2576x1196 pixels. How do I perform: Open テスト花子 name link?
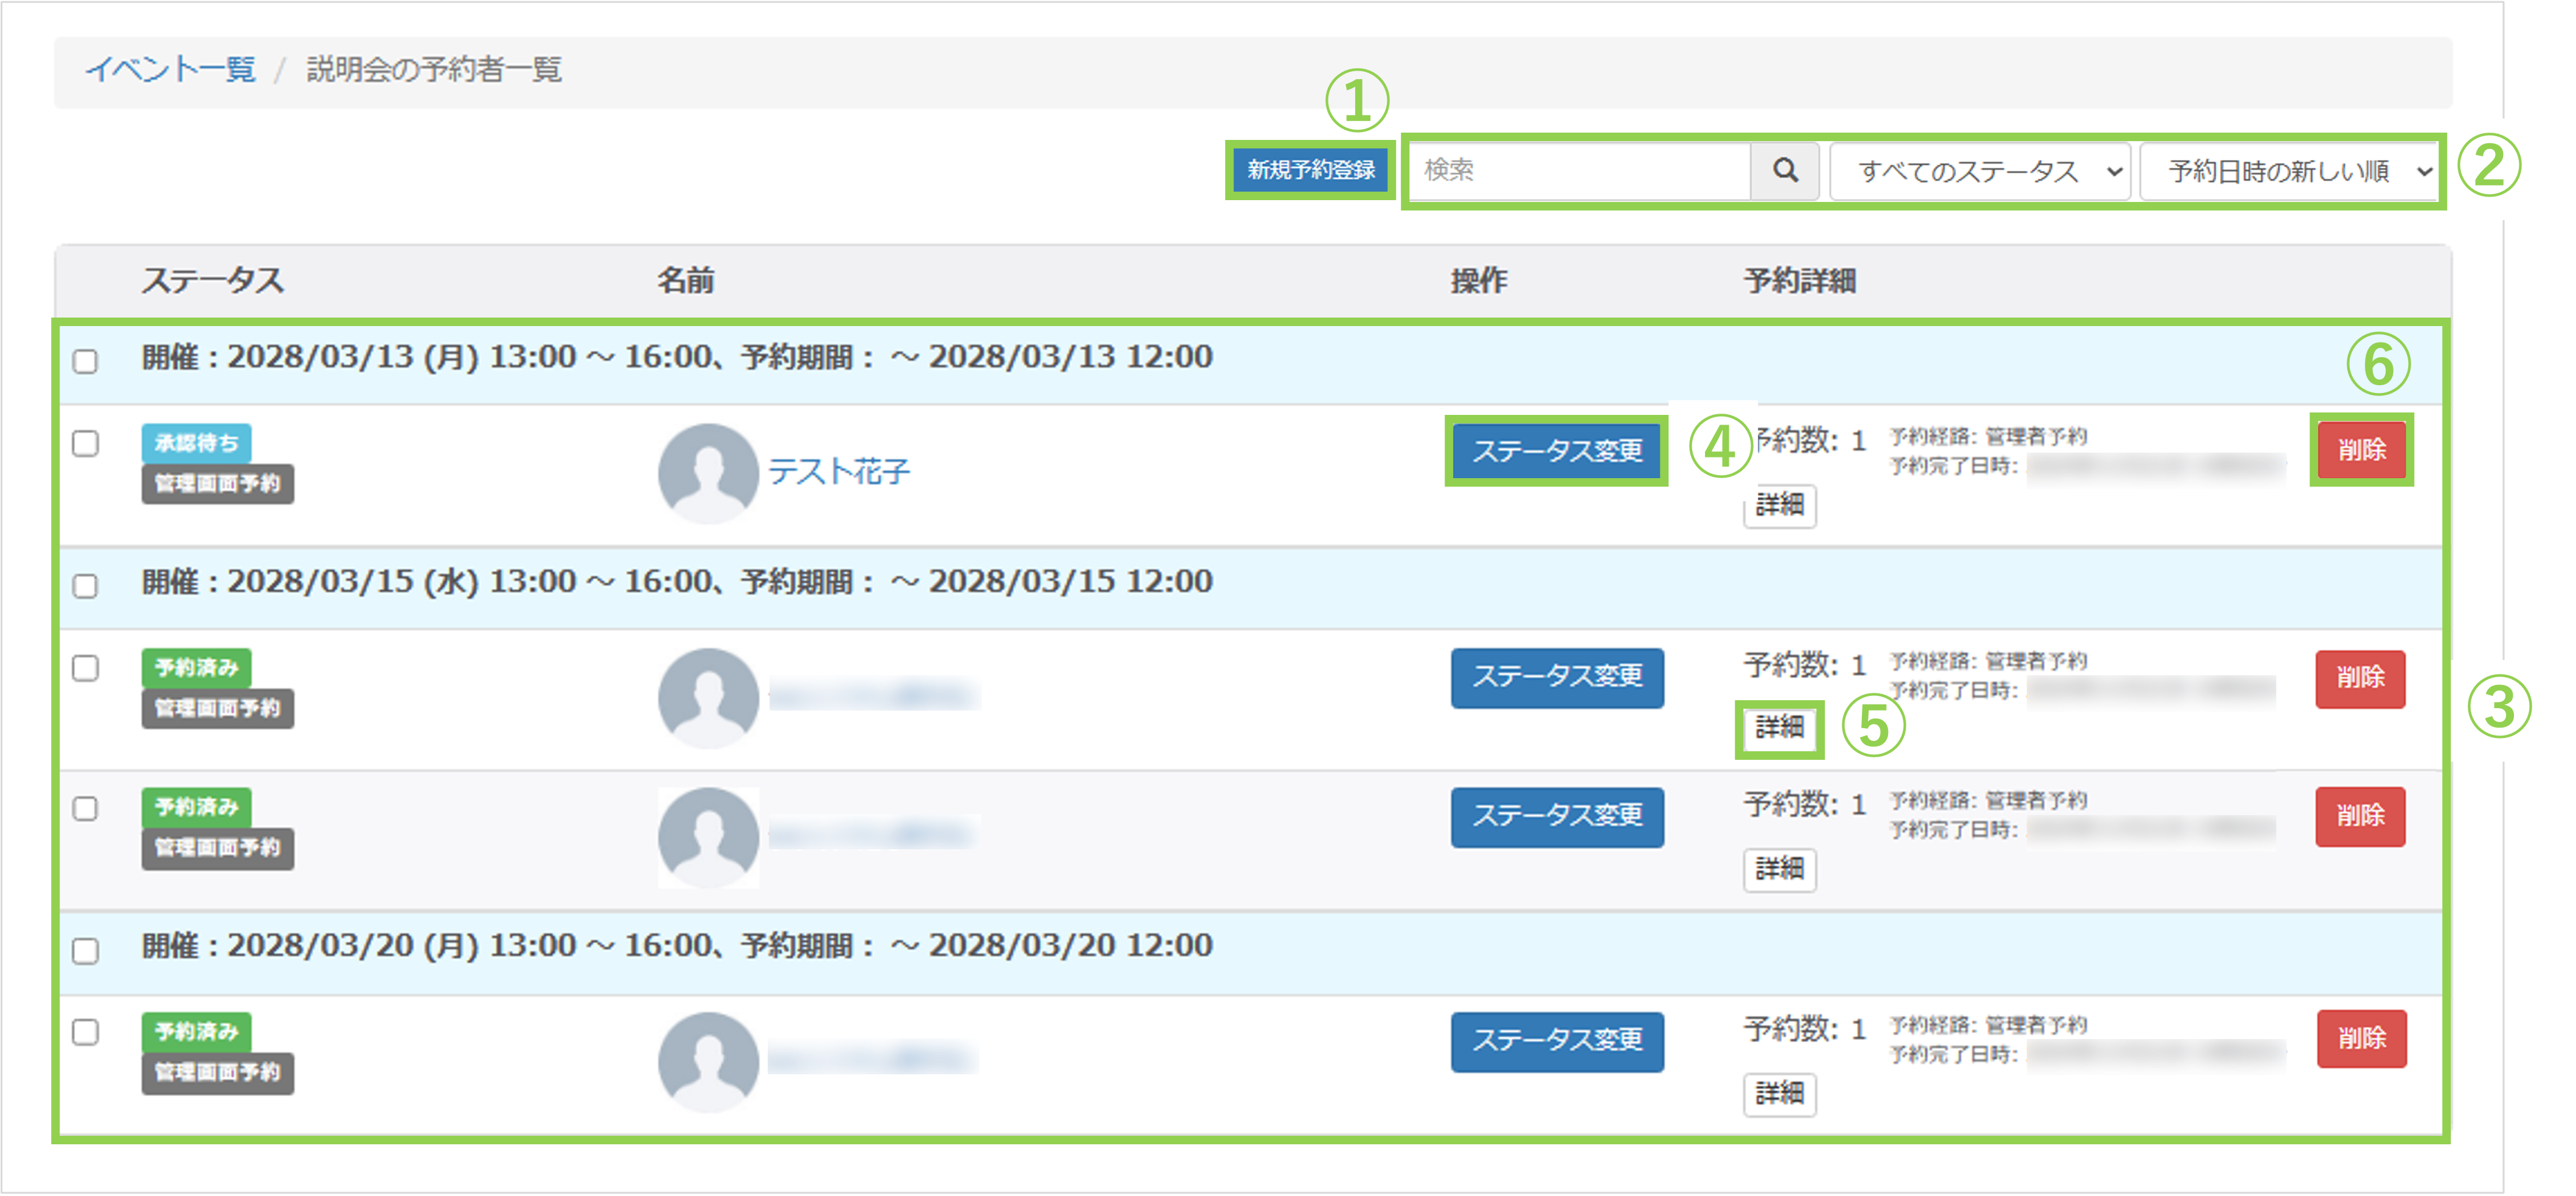839,471
